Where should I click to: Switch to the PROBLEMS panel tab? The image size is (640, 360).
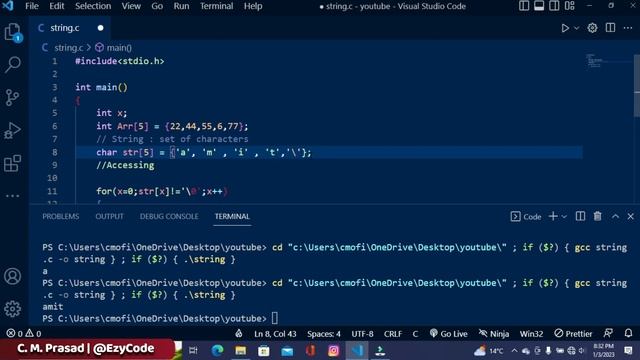[x=60, y=216]
